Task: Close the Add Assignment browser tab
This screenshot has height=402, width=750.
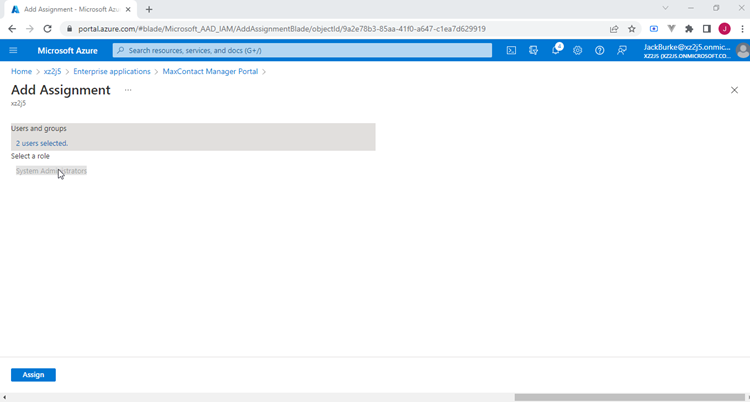Action: tap(128, 10)
